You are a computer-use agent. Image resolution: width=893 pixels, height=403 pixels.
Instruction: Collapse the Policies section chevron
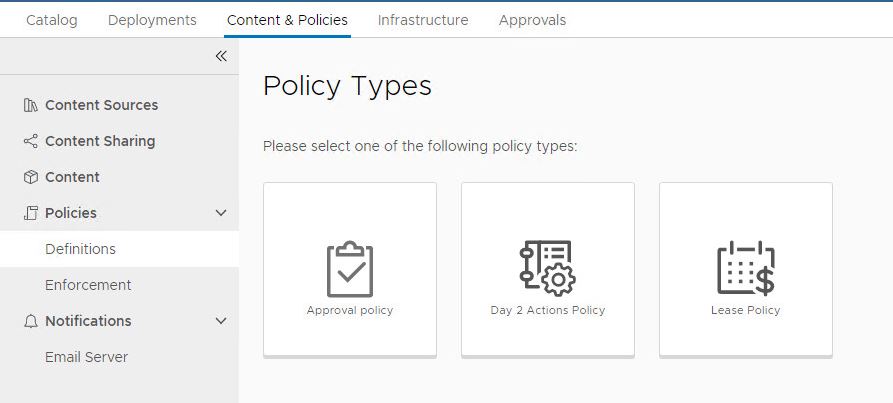[x=221, y=213]
